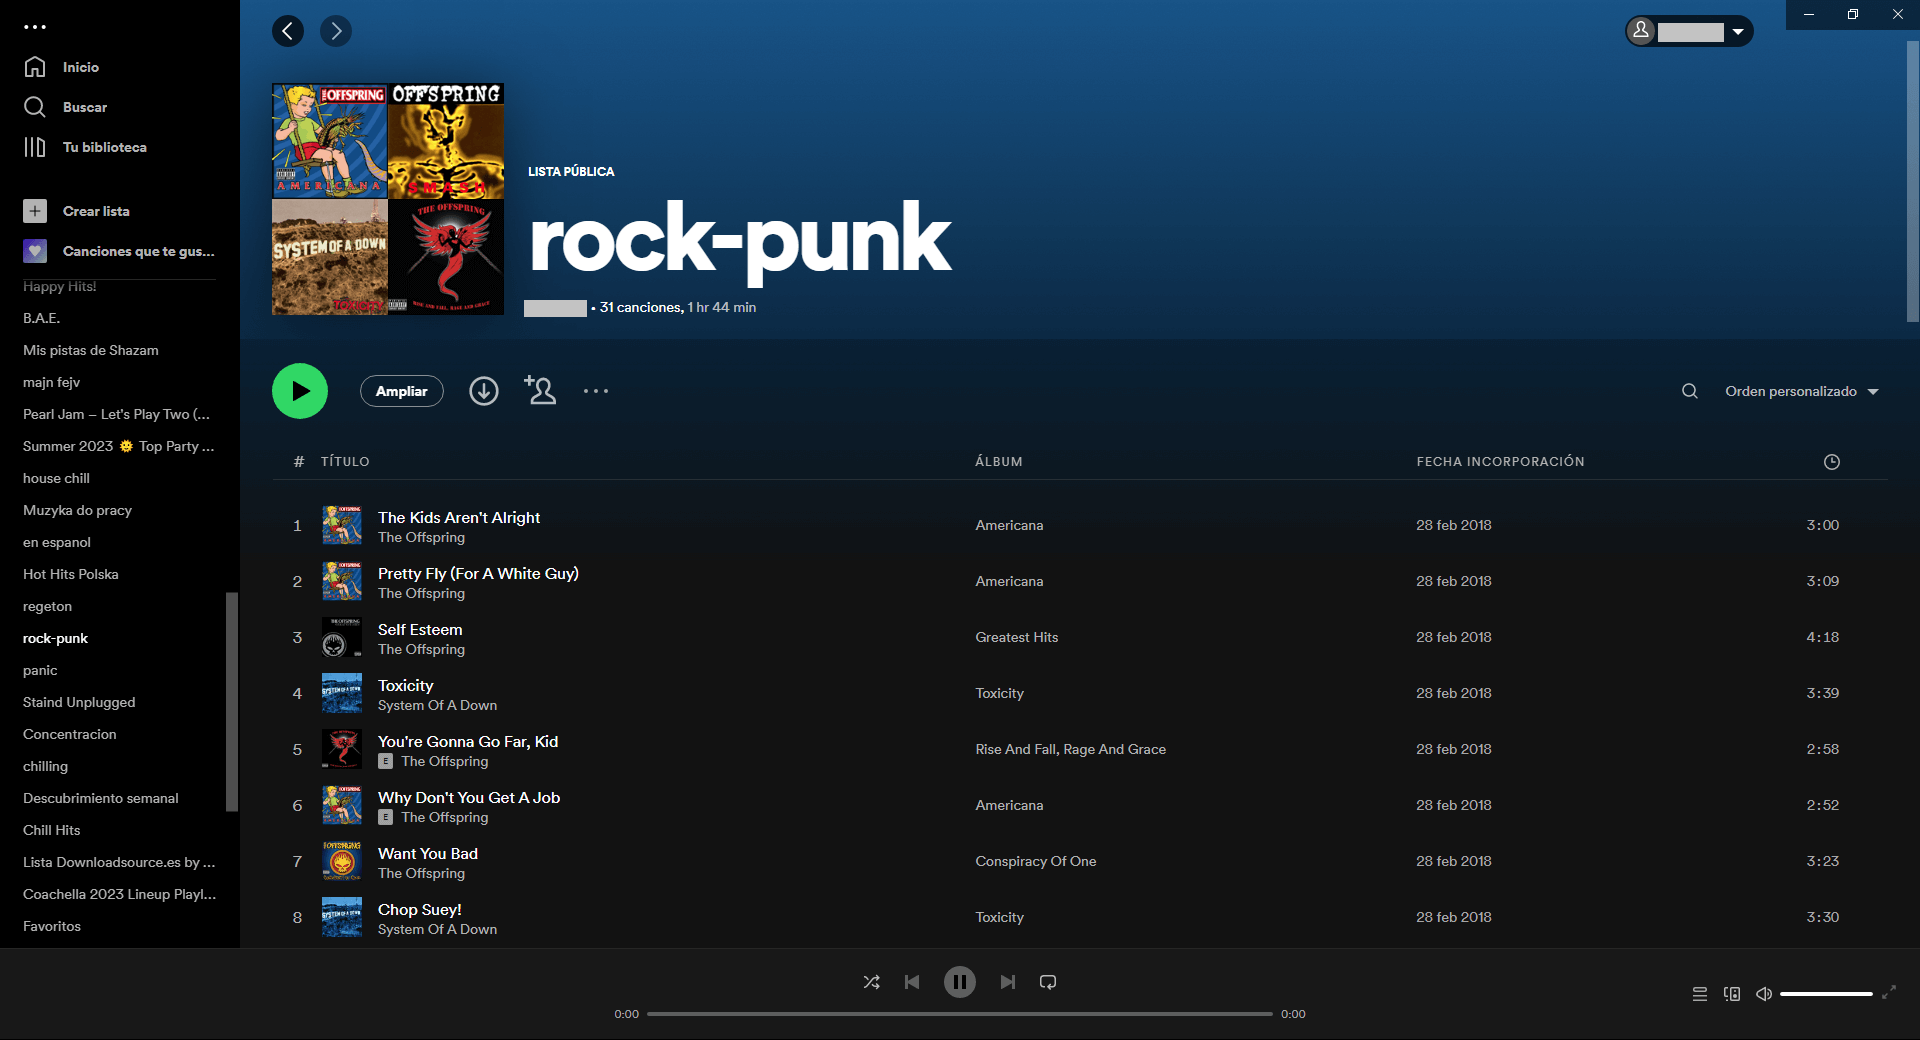Open Tu biblioteca library icon

click(35, 147)
